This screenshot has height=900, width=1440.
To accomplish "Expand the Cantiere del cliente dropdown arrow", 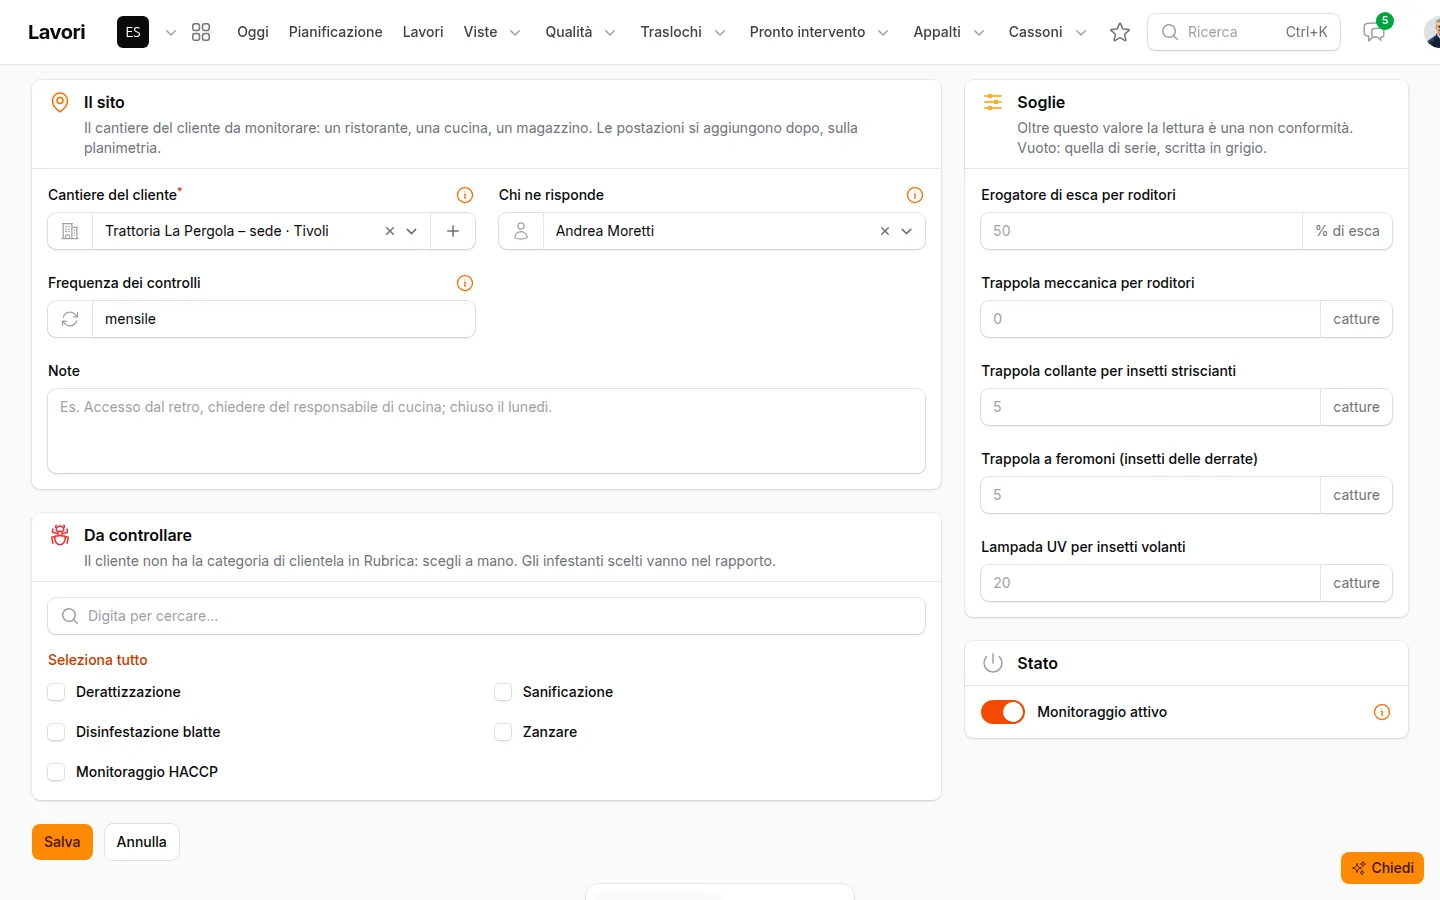I will [x=412, y=231].
